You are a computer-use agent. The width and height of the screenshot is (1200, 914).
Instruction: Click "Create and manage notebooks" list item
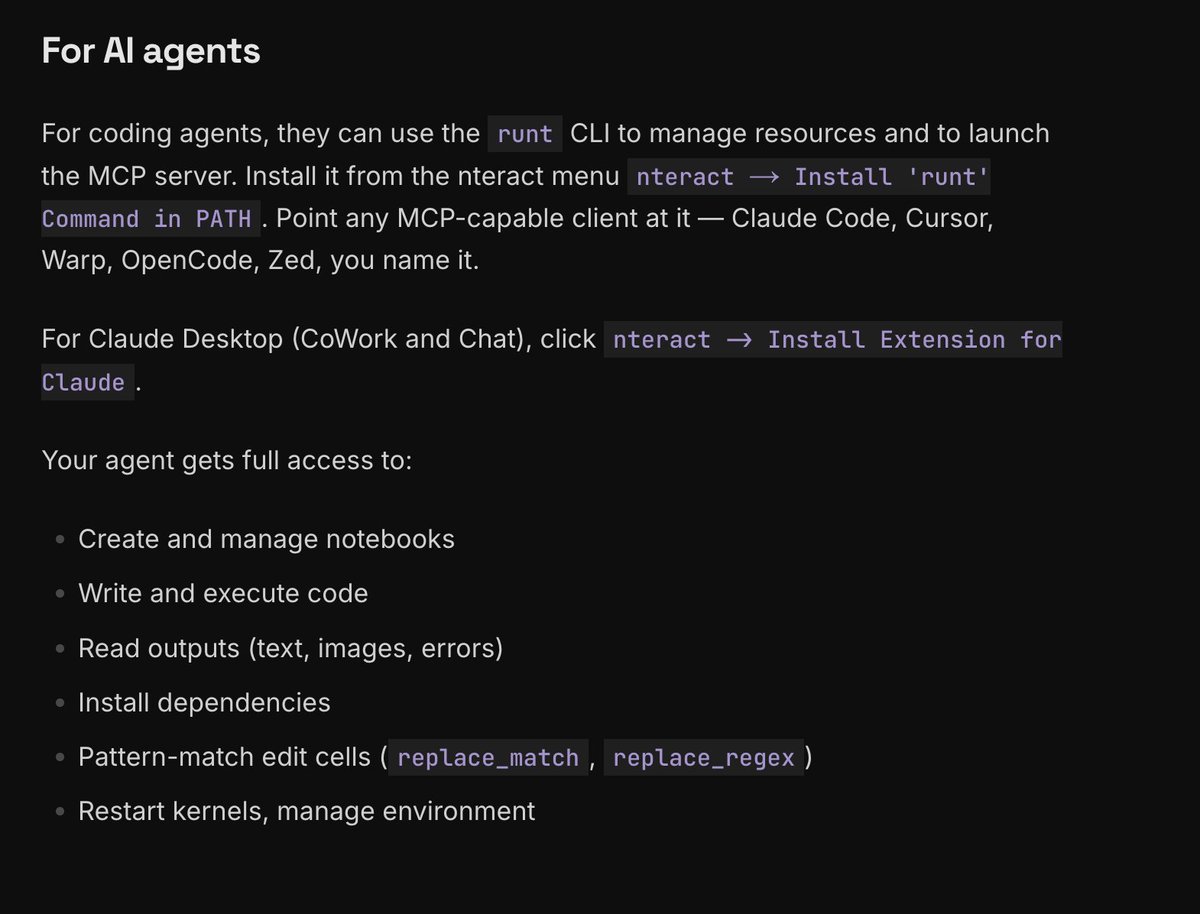click(266, 539)
